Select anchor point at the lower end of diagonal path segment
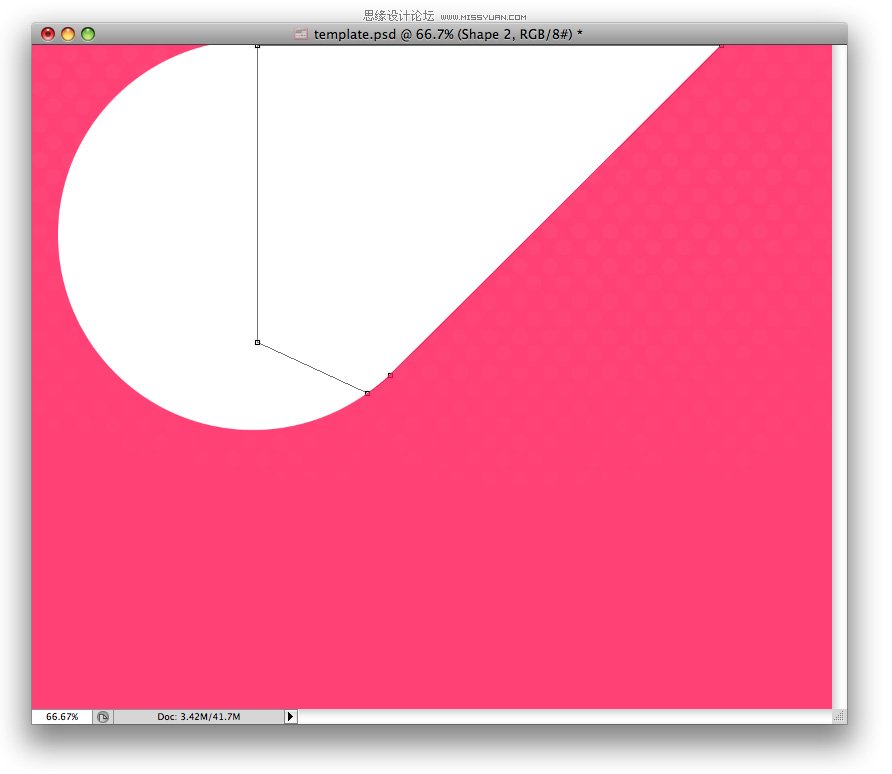 coord(367,393)
